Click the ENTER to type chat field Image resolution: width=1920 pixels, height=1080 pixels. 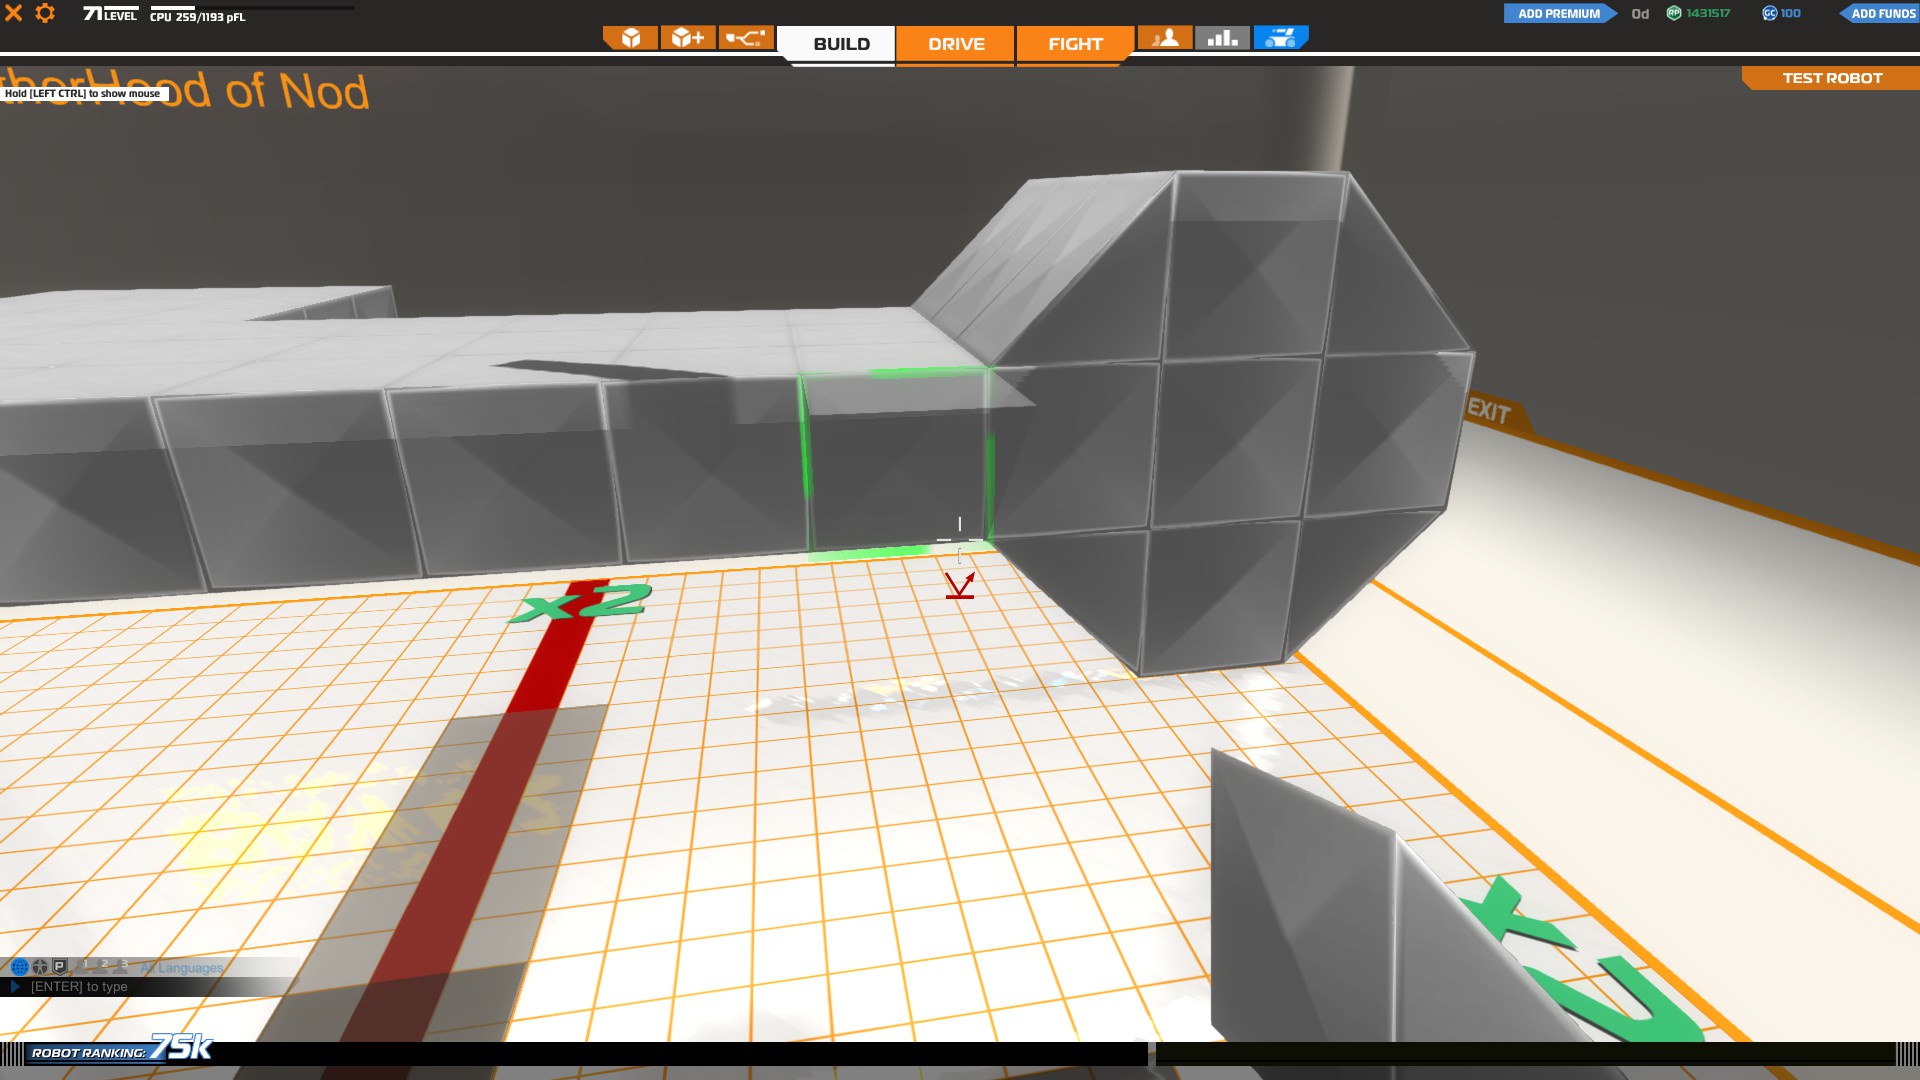pyautogui.click(x=80, y=987)
